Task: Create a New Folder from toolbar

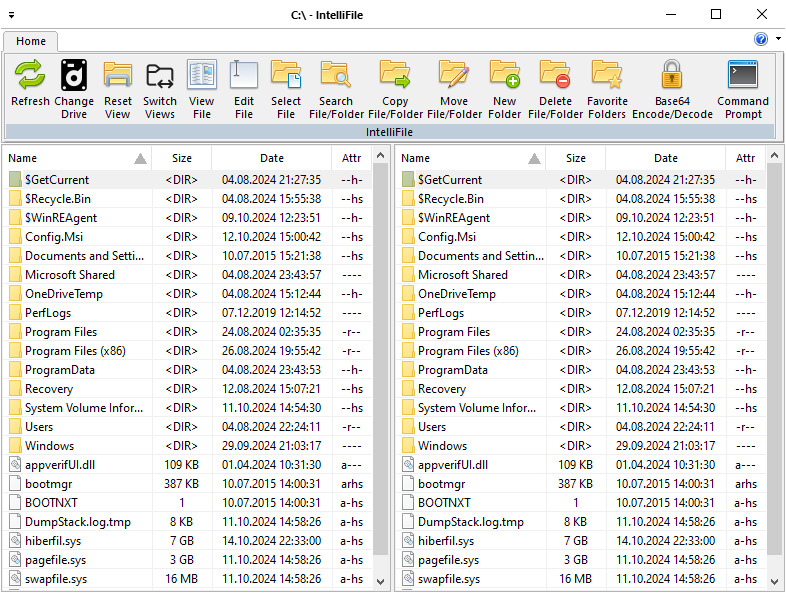Action: pos(504,89)
